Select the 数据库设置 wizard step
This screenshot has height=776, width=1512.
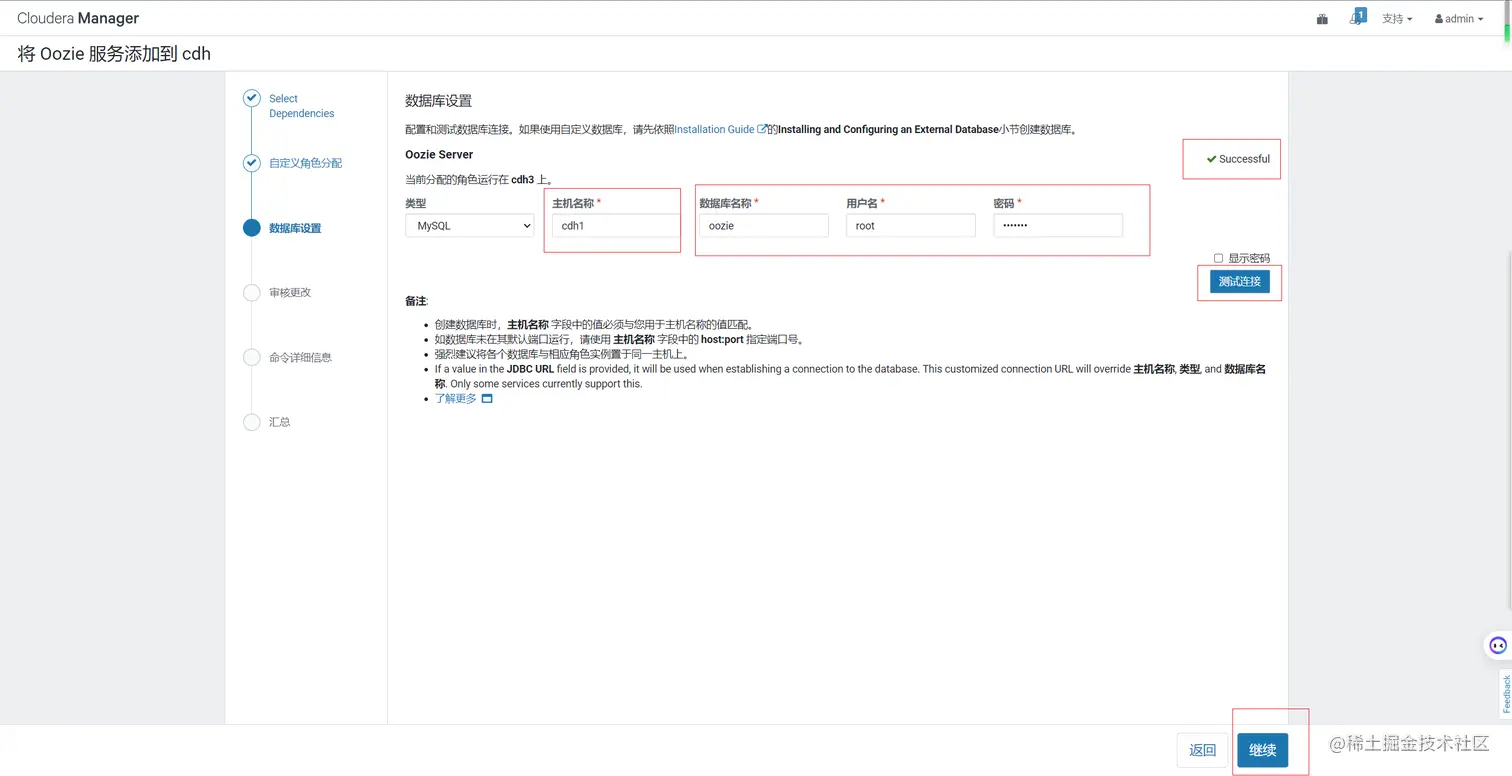pos(295,228)
